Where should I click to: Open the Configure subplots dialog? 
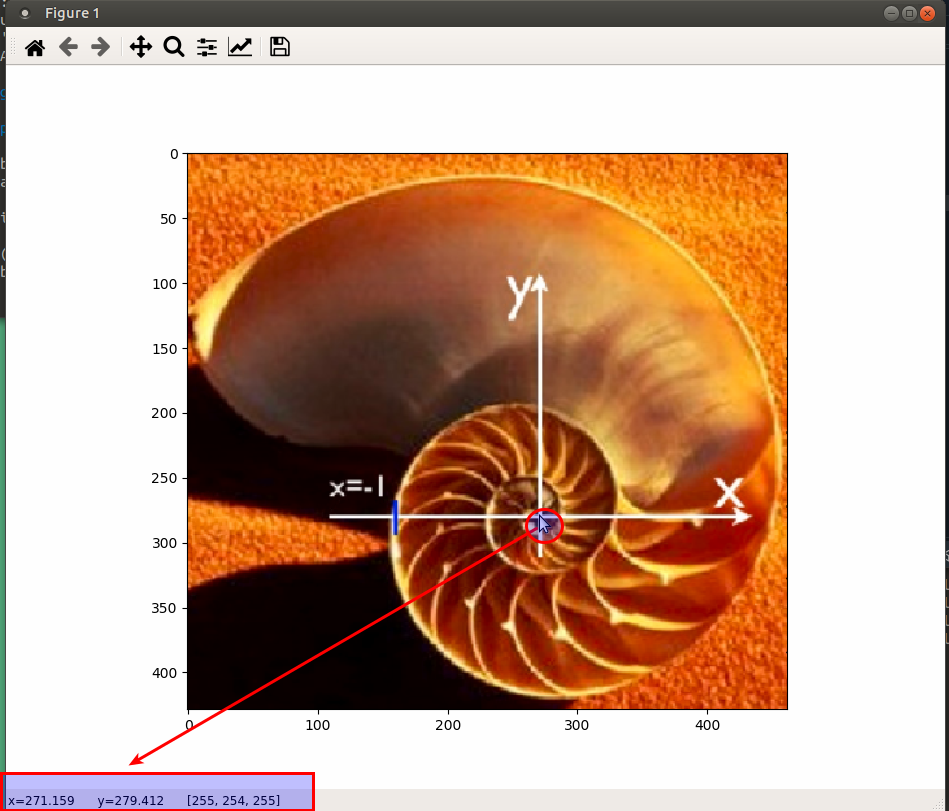[207, 47]
